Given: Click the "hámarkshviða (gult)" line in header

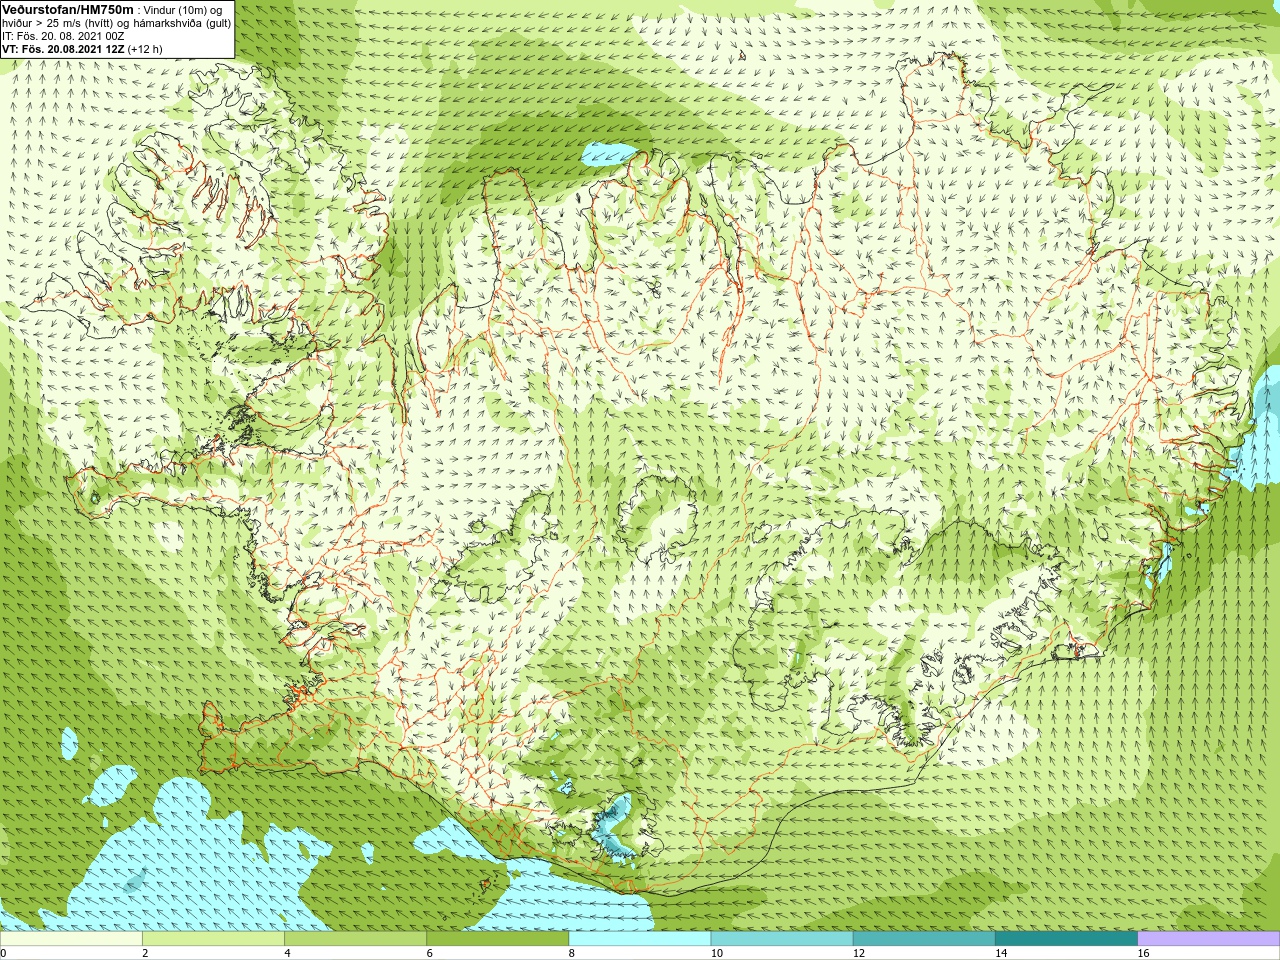Looking at the screenshot, I should 182,22.
